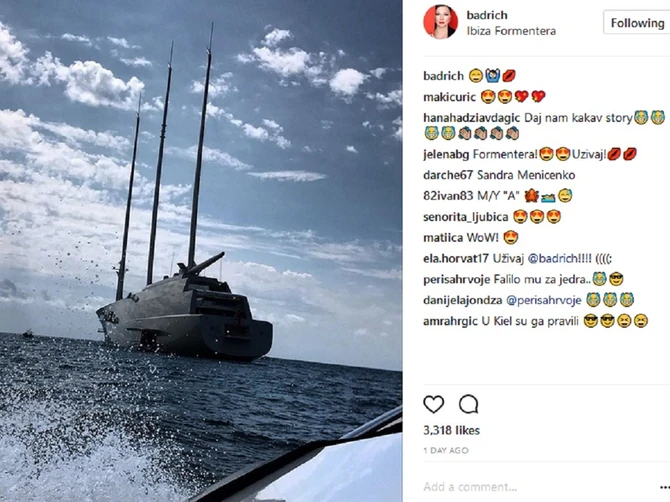
Task: Focus the Add a comment field
Action: [538, 487]
